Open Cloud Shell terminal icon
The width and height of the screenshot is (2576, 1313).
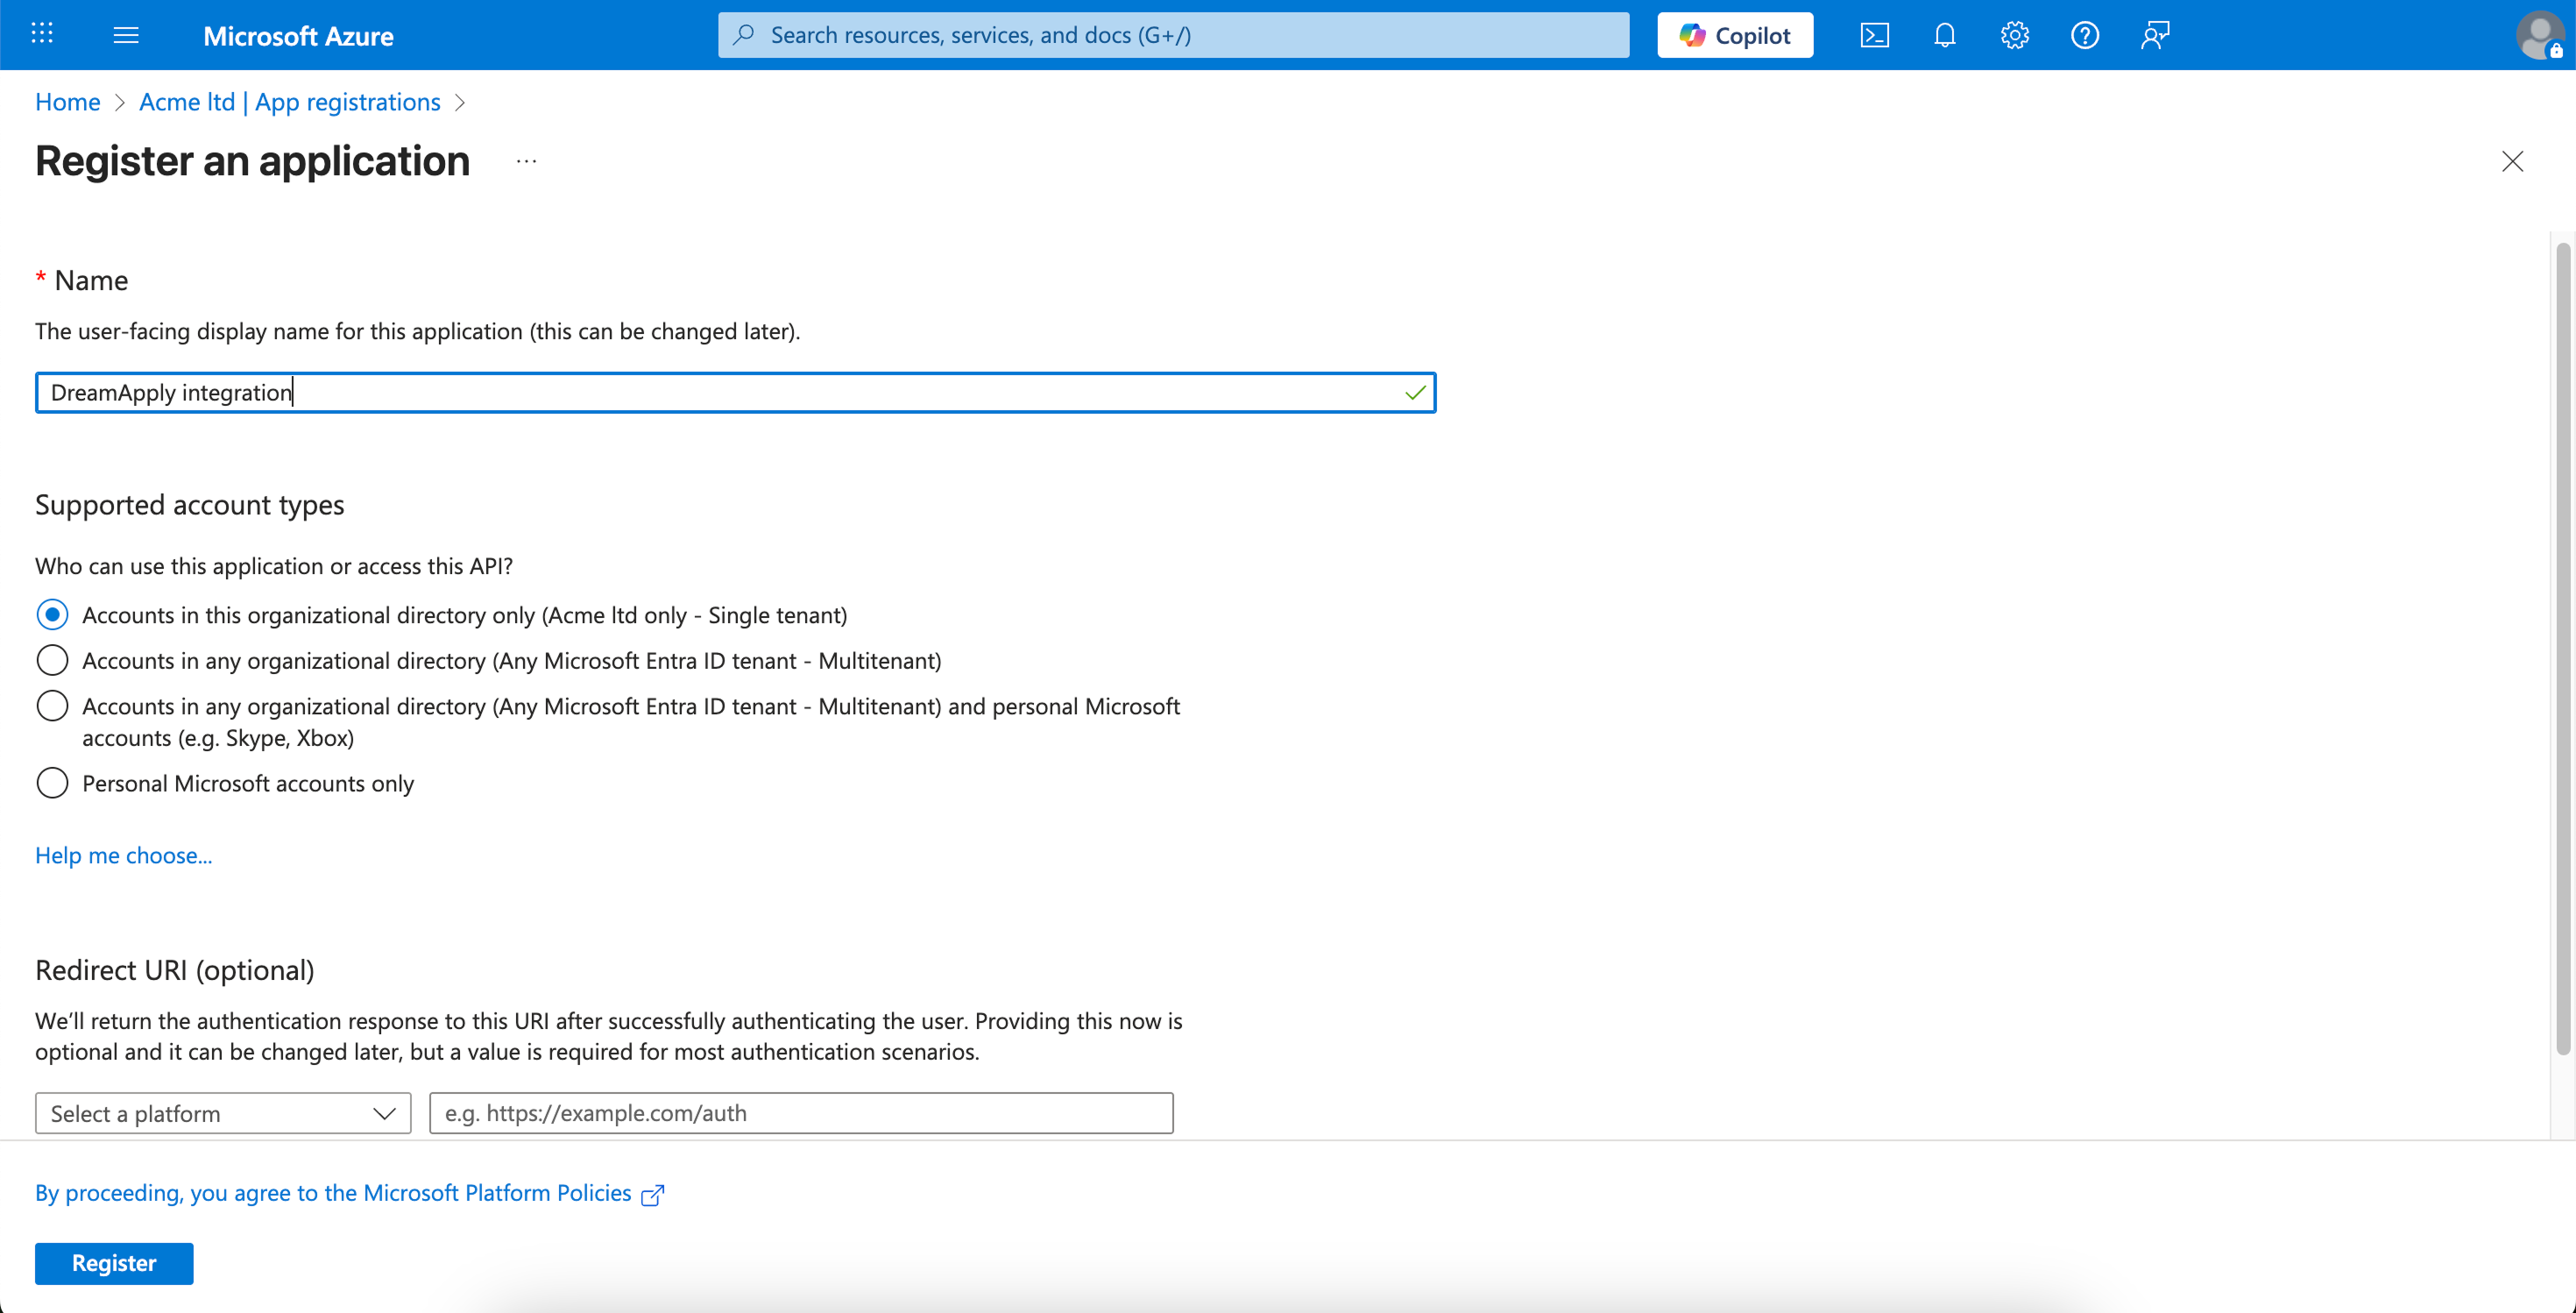[x=1875, y=35]
